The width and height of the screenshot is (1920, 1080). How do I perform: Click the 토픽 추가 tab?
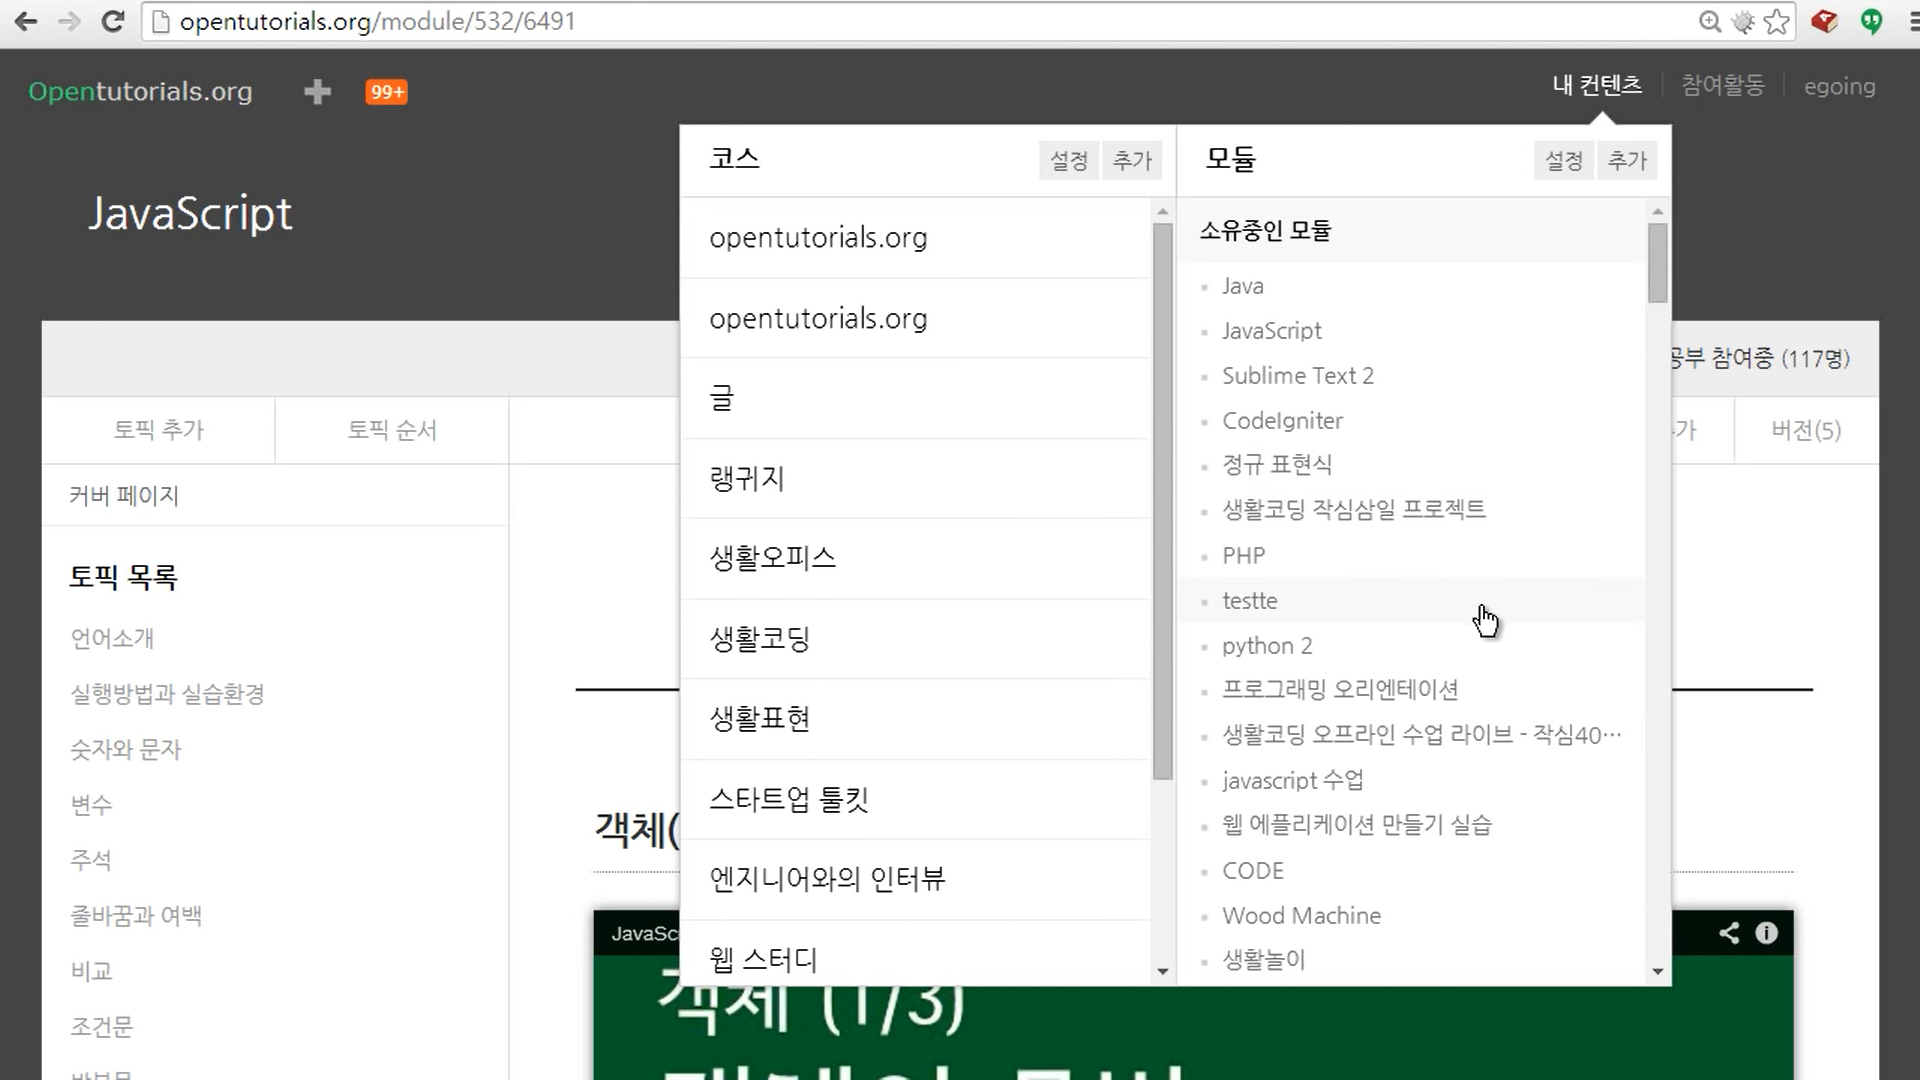[x=158, y=430]
